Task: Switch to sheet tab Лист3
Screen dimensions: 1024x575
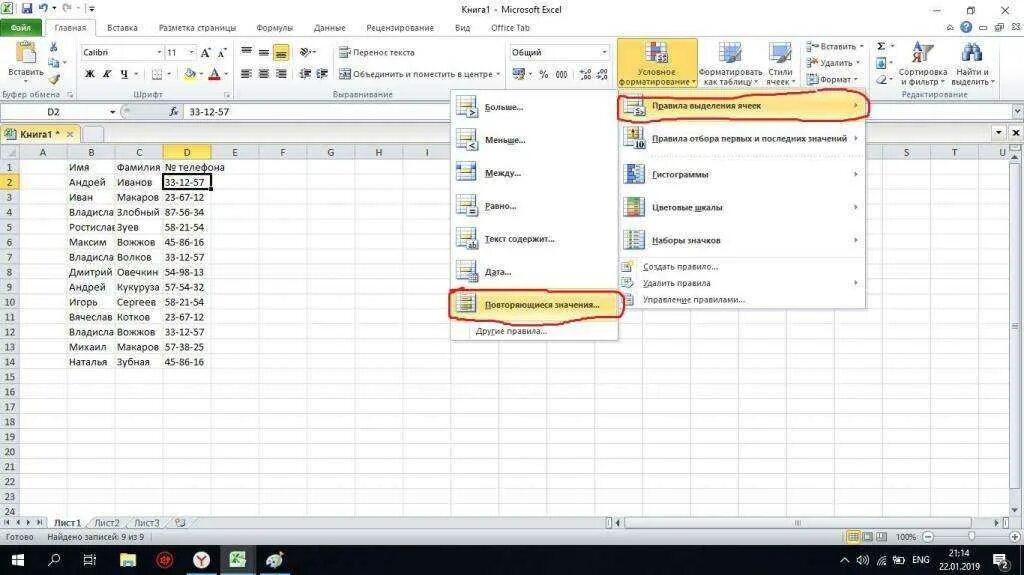Action: (x=147, y=523)
